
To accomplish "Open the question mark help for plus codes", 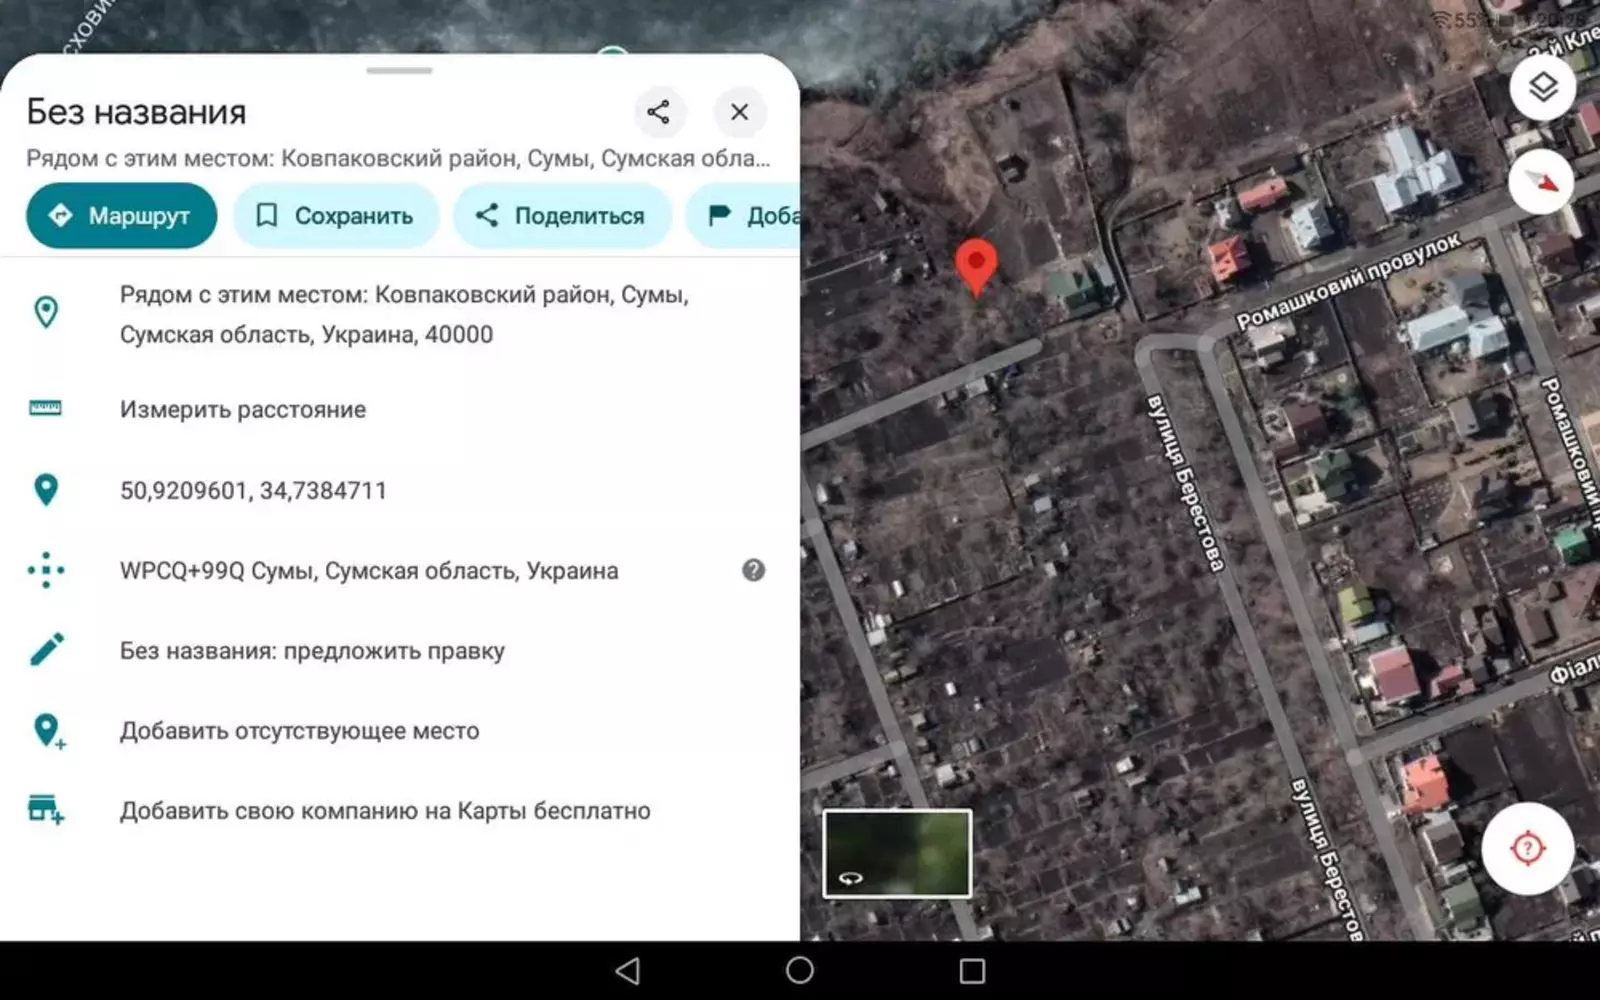I will coord(753,570).
